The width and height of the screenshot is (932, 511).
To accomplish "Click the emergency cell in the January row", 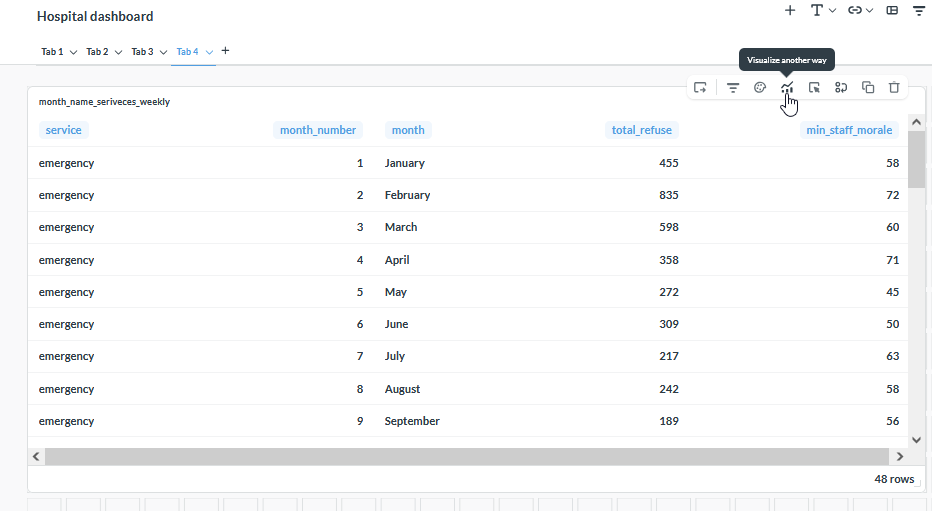I will pos(67,163).
